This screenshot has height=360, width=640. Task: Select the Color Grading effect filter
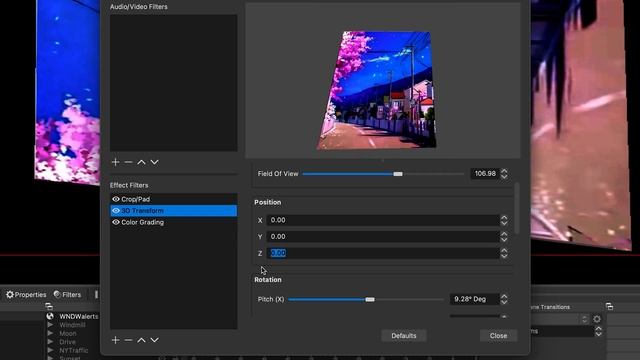173,222
